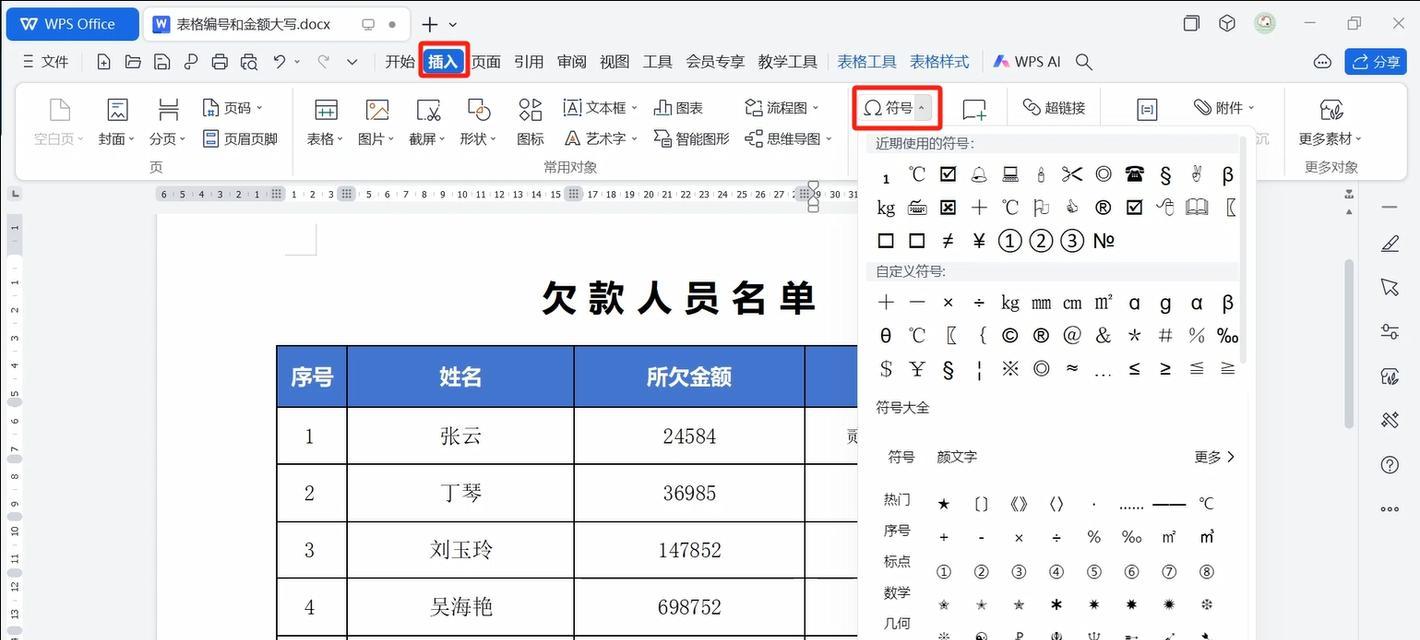Click the save icon in quick toolbar
1420x640 pixels.
coord(162,62)
